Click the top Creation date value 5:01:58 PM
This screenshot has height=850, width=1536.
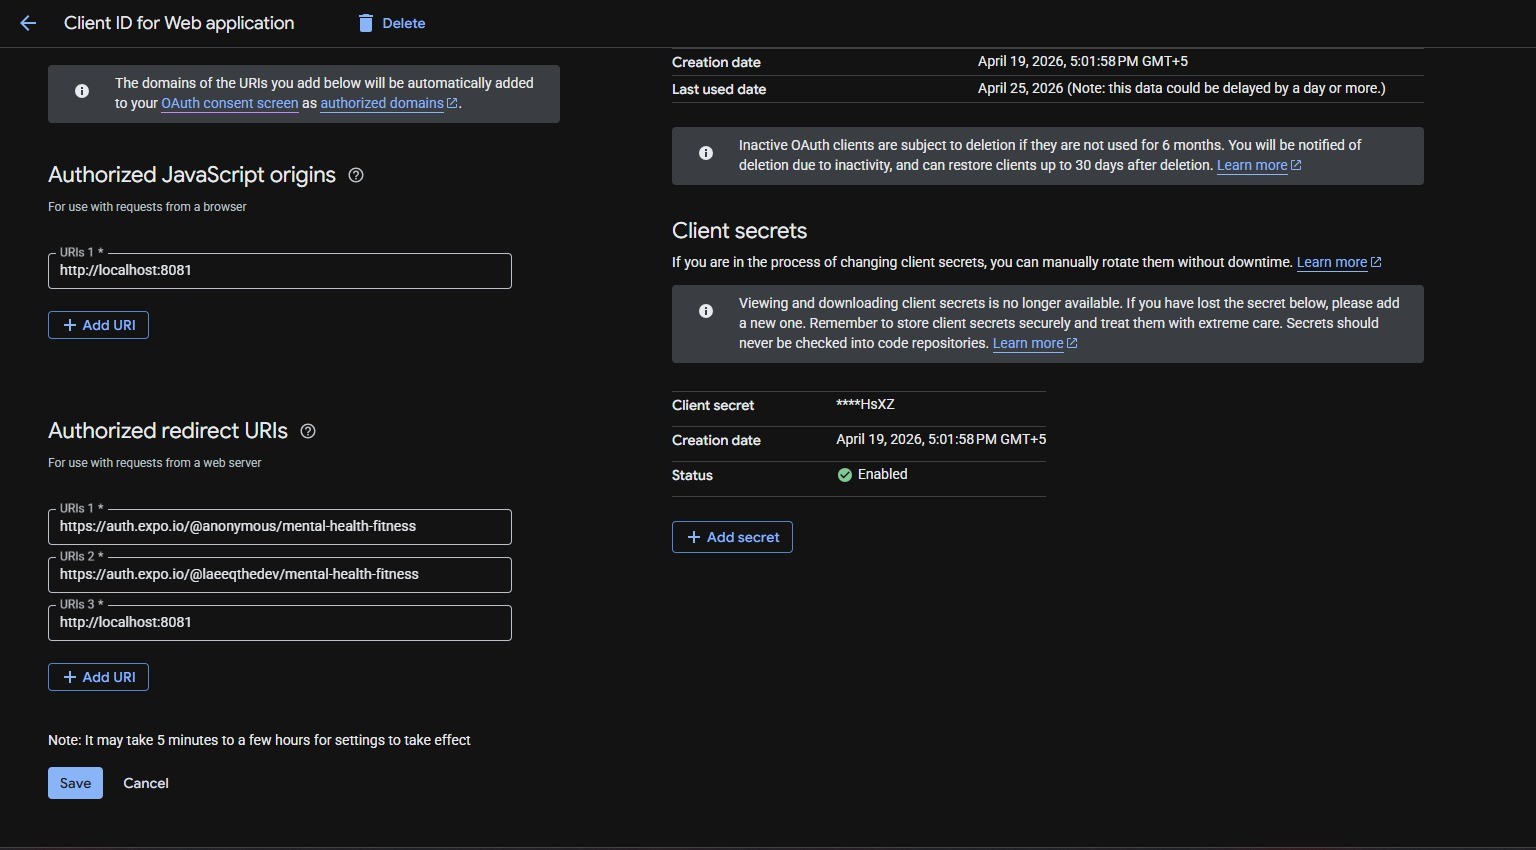coord(1083,61)
